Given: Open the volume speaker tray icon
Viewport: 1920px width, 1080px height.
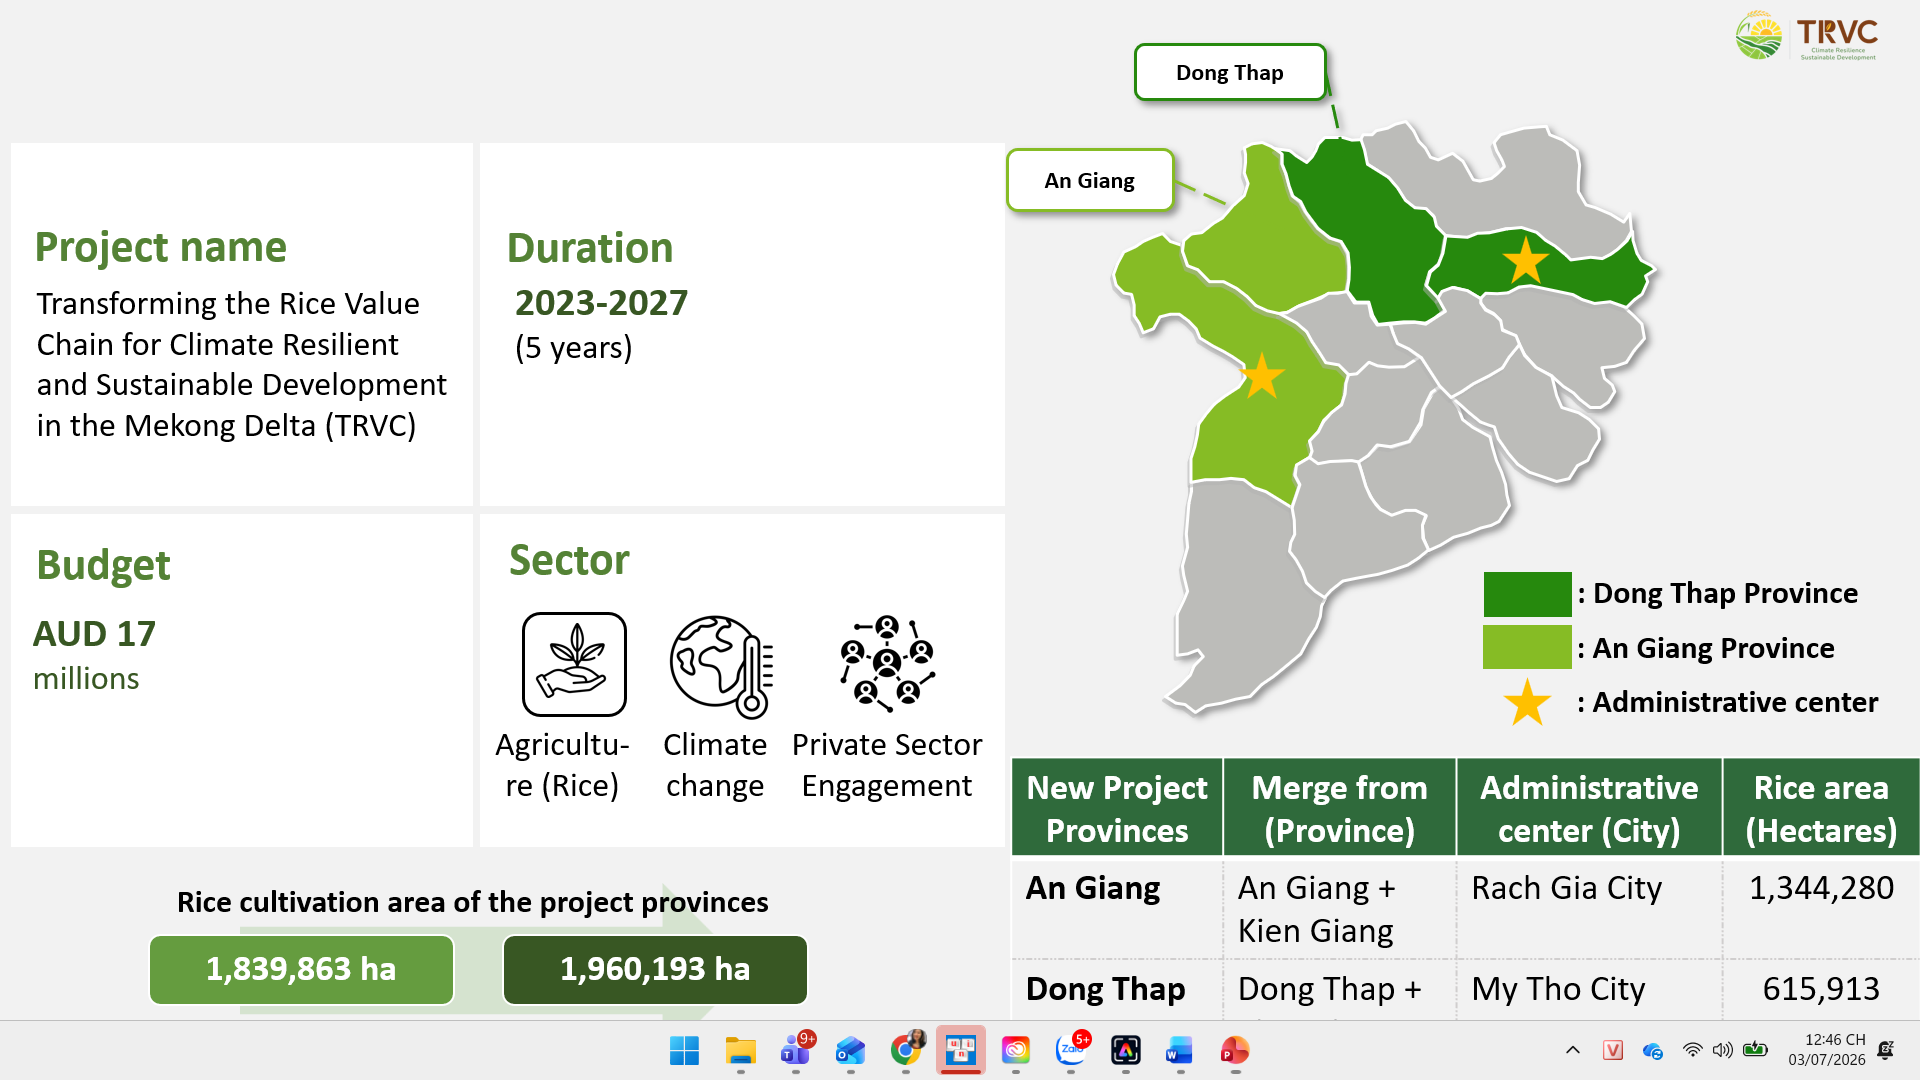Looking at the screenshot, I should pos(1722,1050).
